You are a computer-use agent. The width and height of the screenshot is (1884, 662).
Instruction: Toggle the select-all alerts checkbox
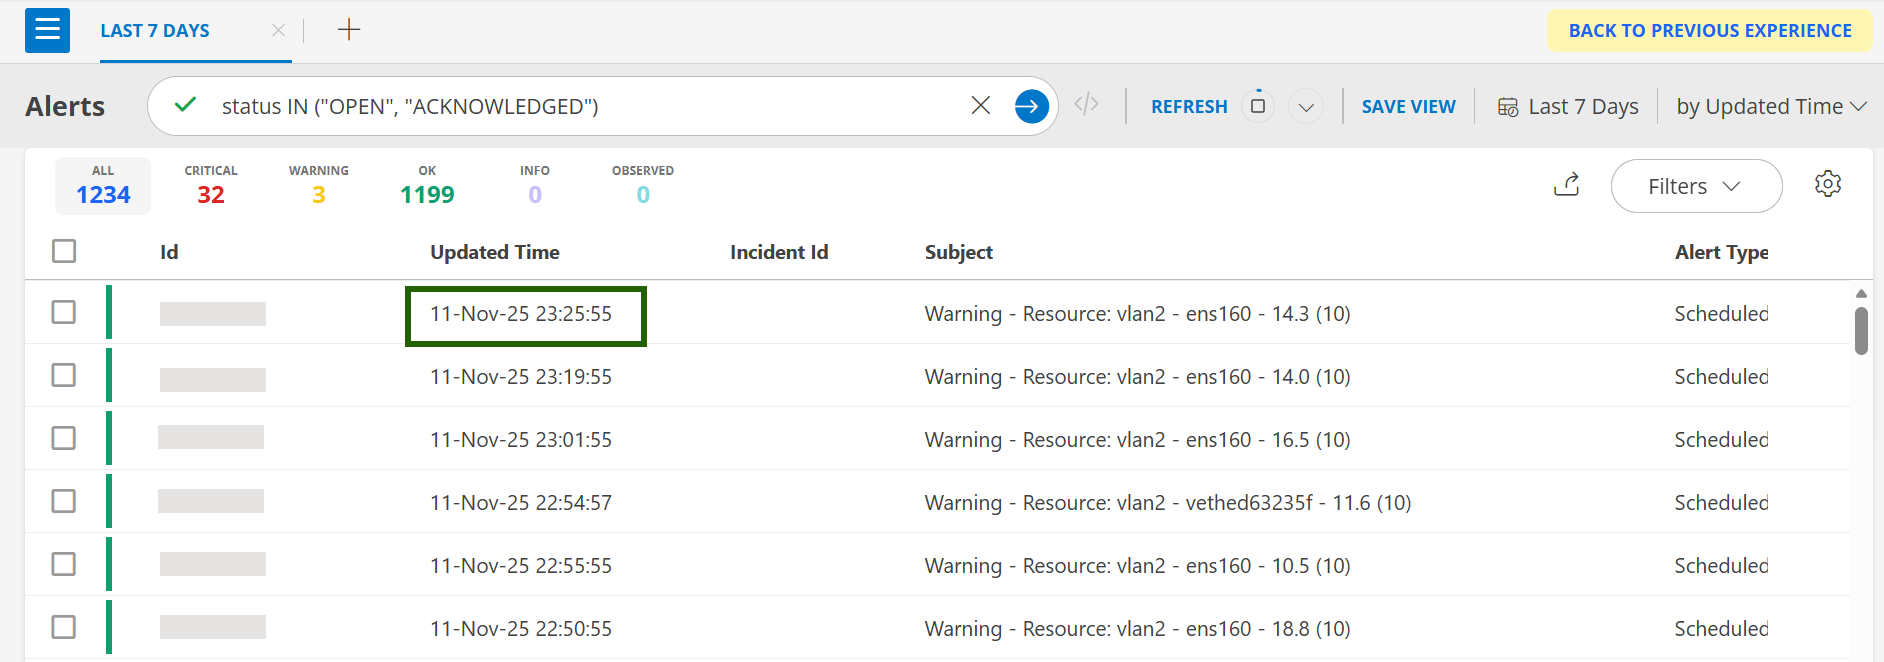[x=64, y=251]
